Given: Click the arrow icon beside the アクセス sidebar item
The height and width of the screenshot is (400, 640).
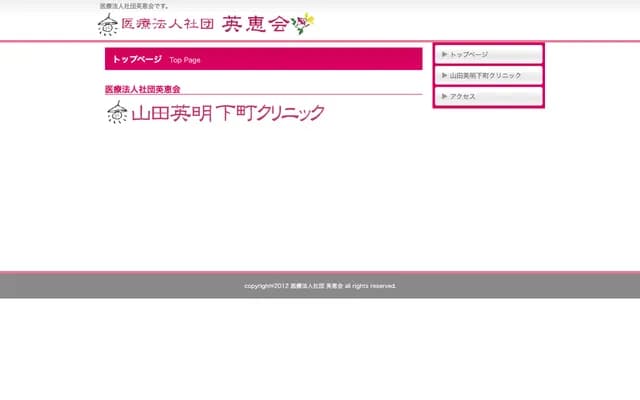Looking at the screenshot, I should point(444,96).
